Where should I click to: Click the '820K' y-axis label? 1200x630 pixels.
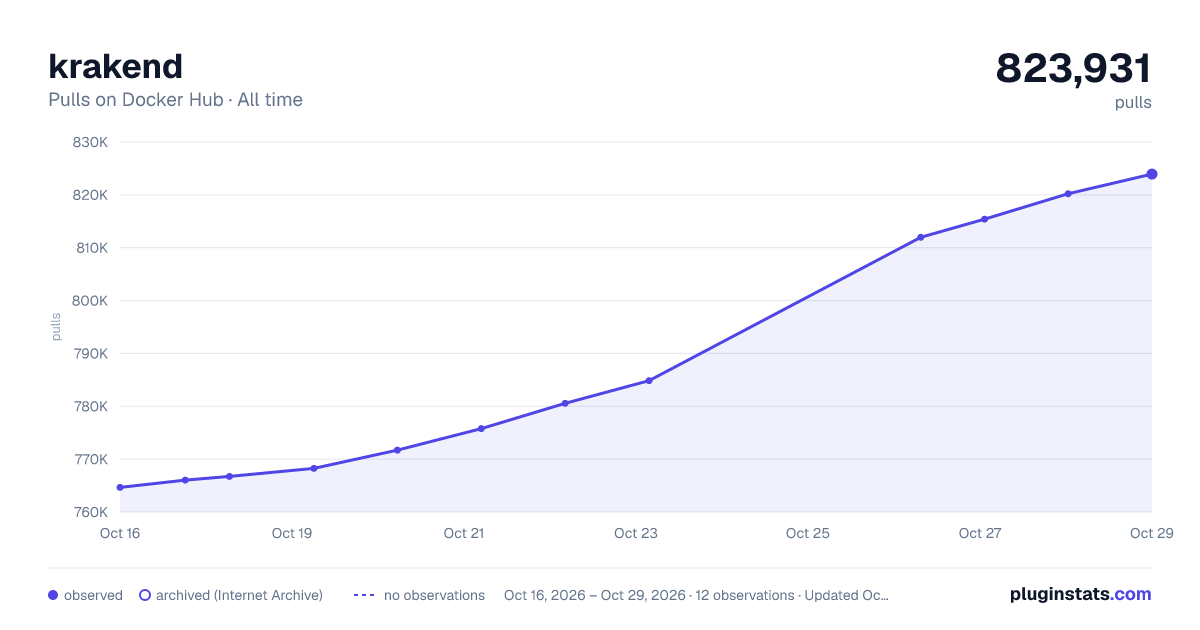pos(90,195)
